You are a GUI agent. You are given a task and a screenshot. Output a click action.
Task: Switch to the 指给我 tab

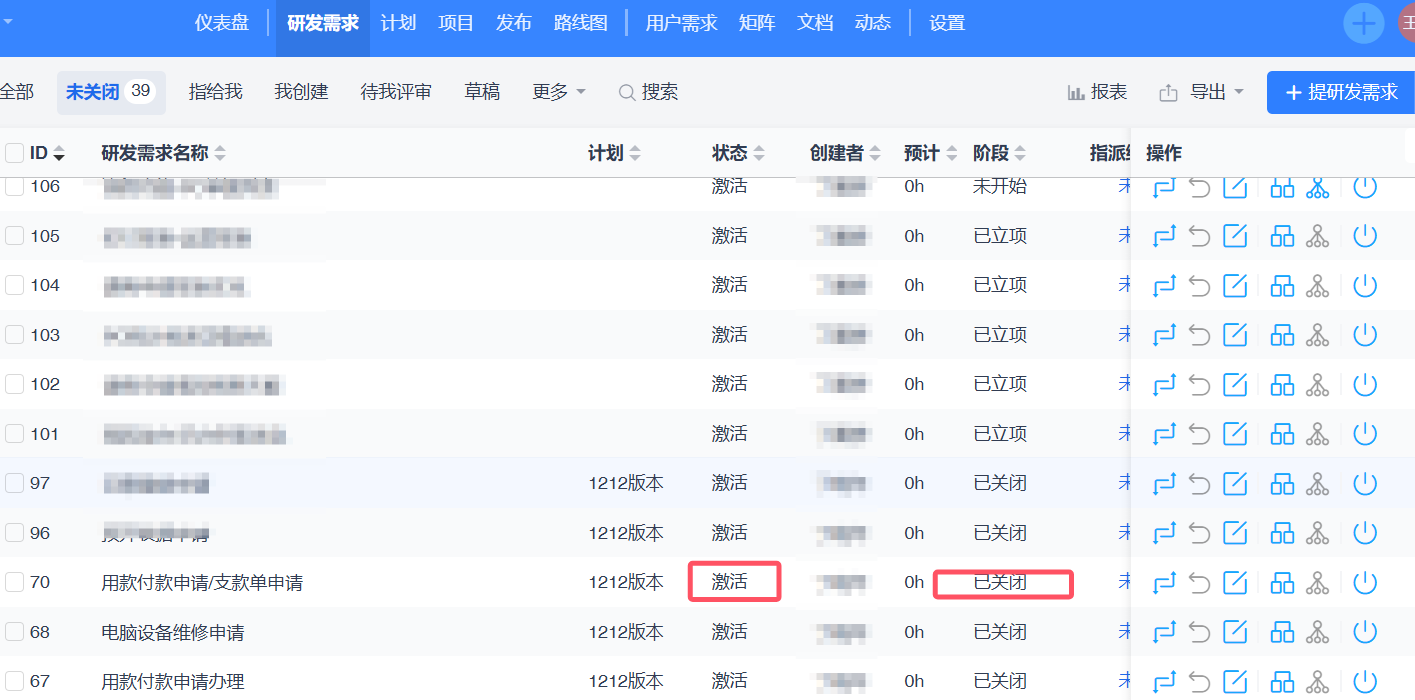(215, 92)
